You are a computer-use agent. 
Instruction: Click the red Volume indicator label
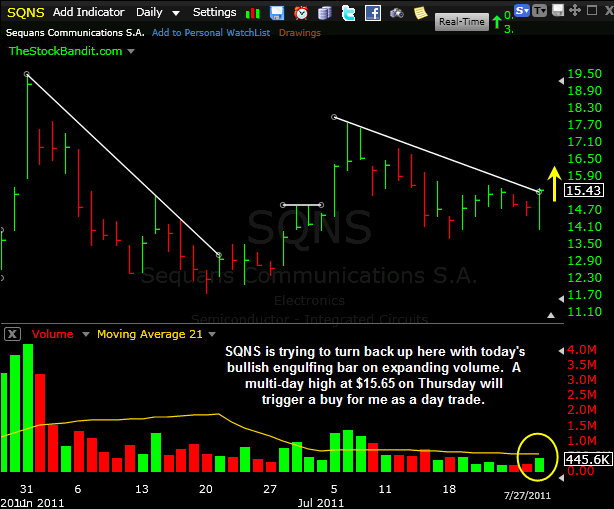52,334
